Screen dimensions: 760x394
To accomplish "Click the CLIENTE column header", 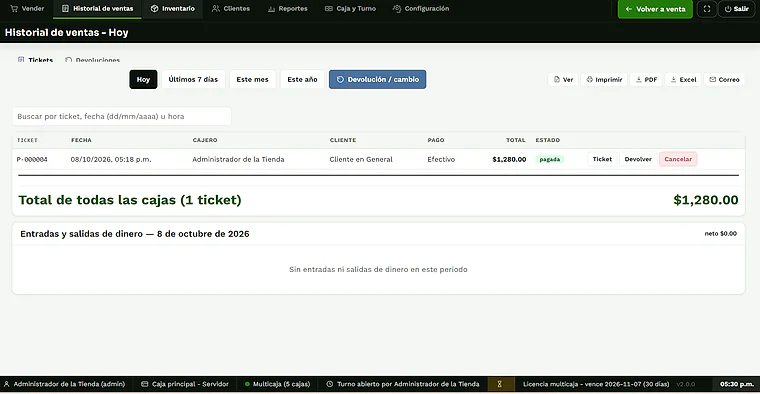I will pyautogui.click(x=343, y=140).
